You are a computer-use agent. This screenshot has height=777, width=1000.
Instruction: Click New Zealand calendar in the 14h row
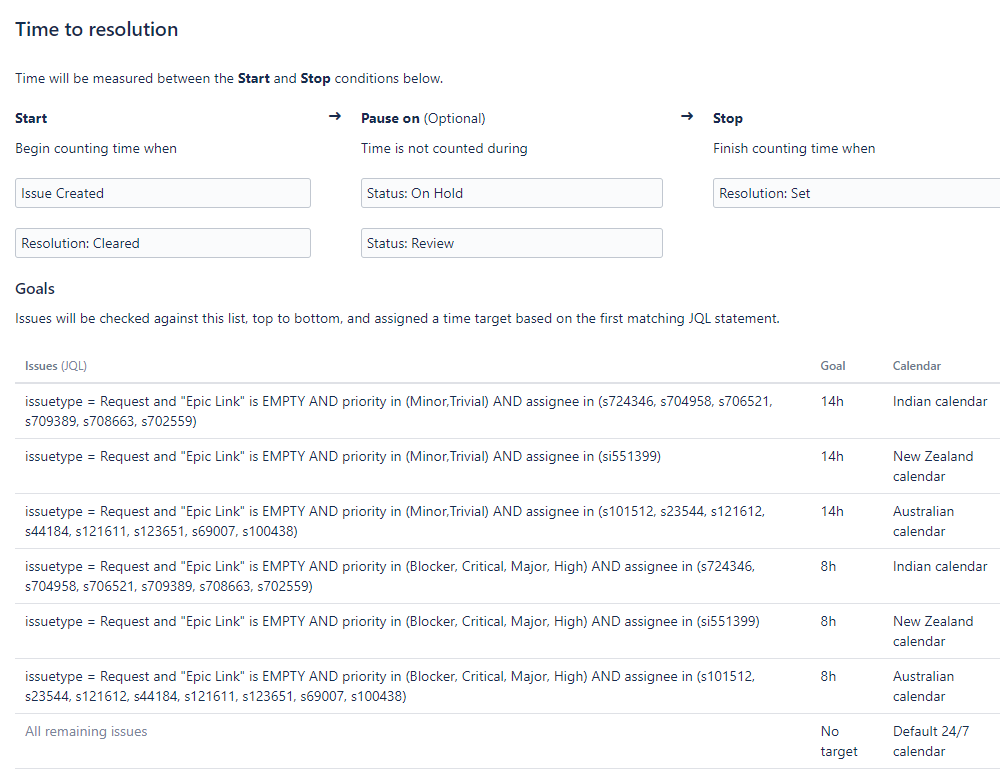pos(932,466)
